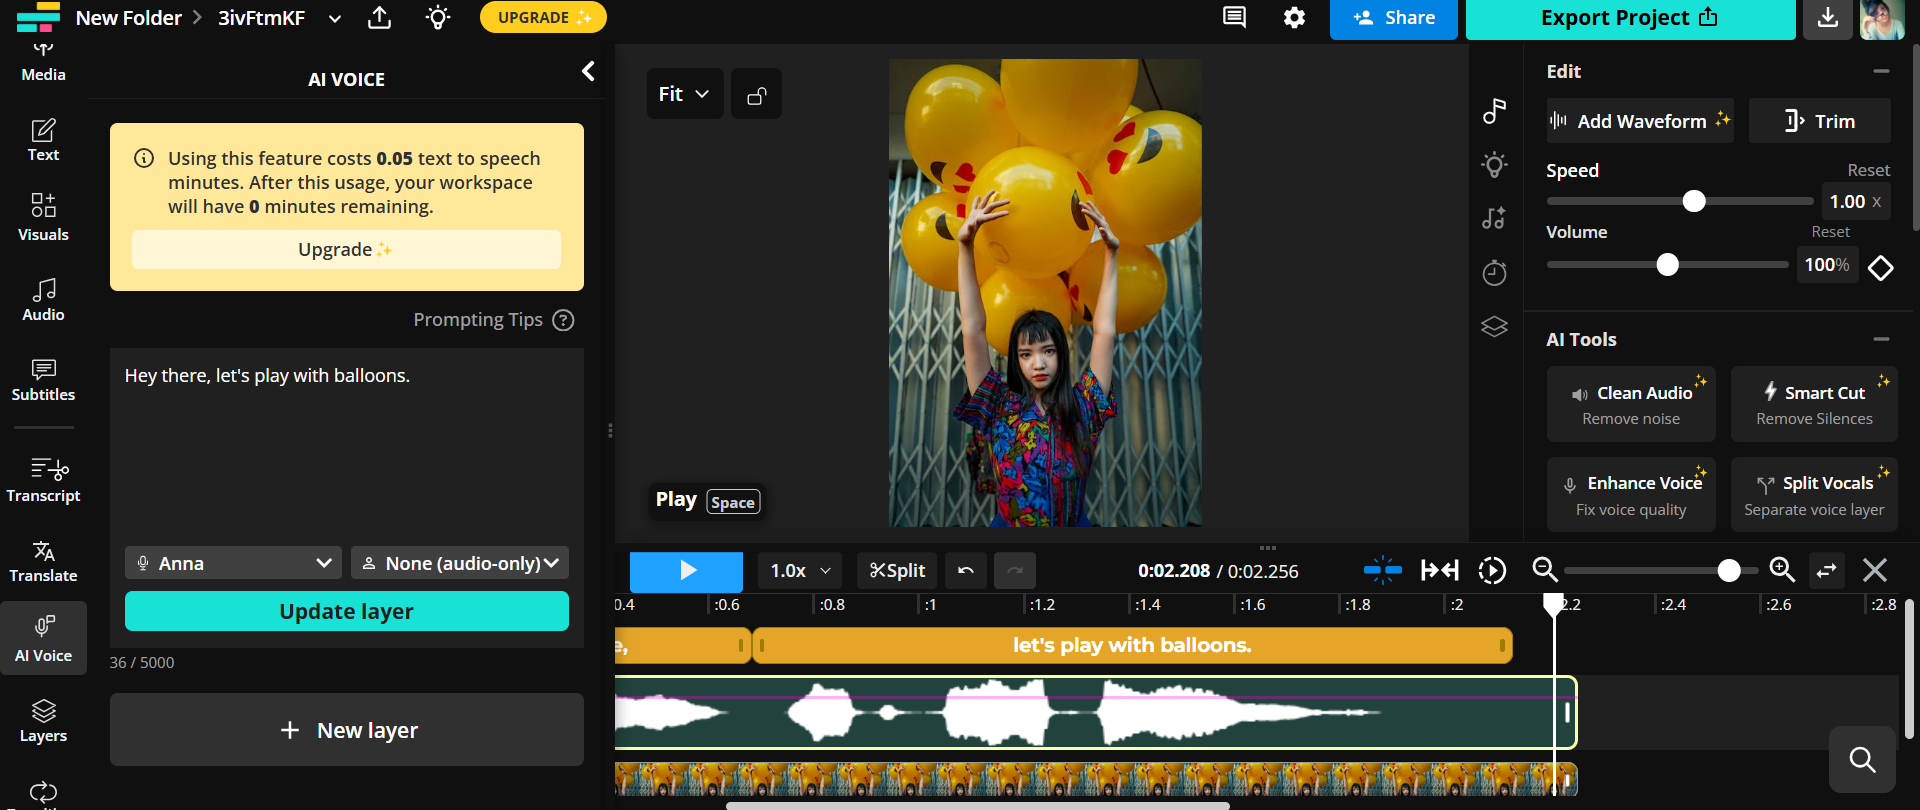This screenshot has width=1920, height=810.
Task: Click the undo arrow in timeline toolbar
Action: [x=966, y=570]
